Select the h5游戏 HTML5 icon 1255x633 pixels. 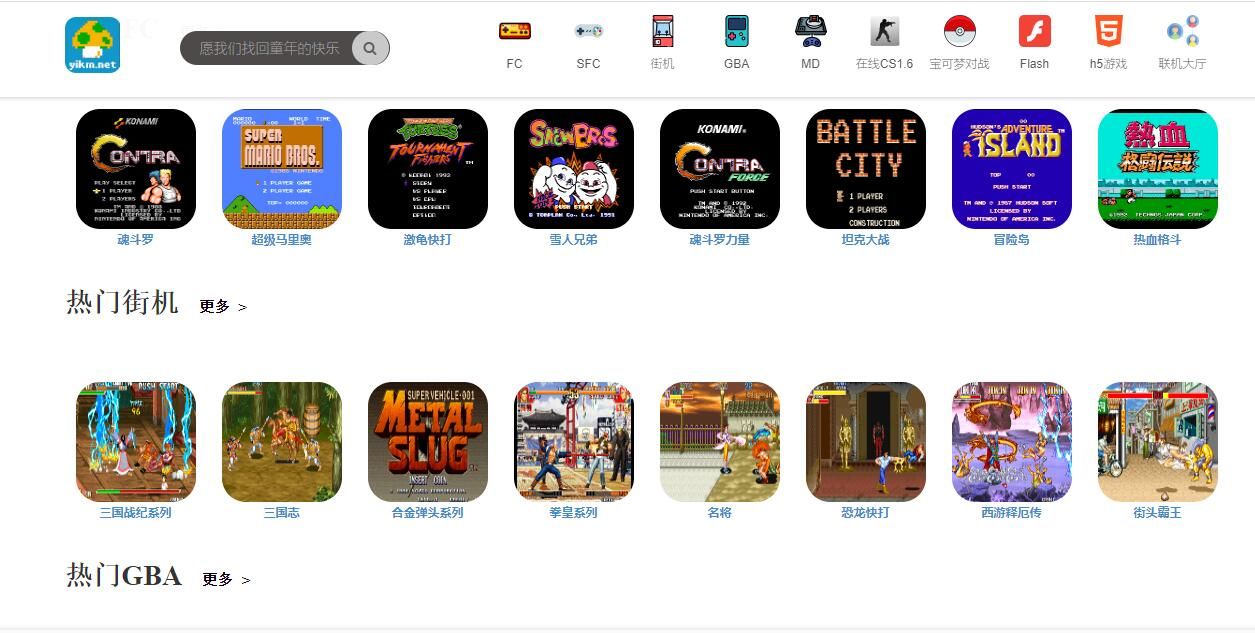[1108, 31]
